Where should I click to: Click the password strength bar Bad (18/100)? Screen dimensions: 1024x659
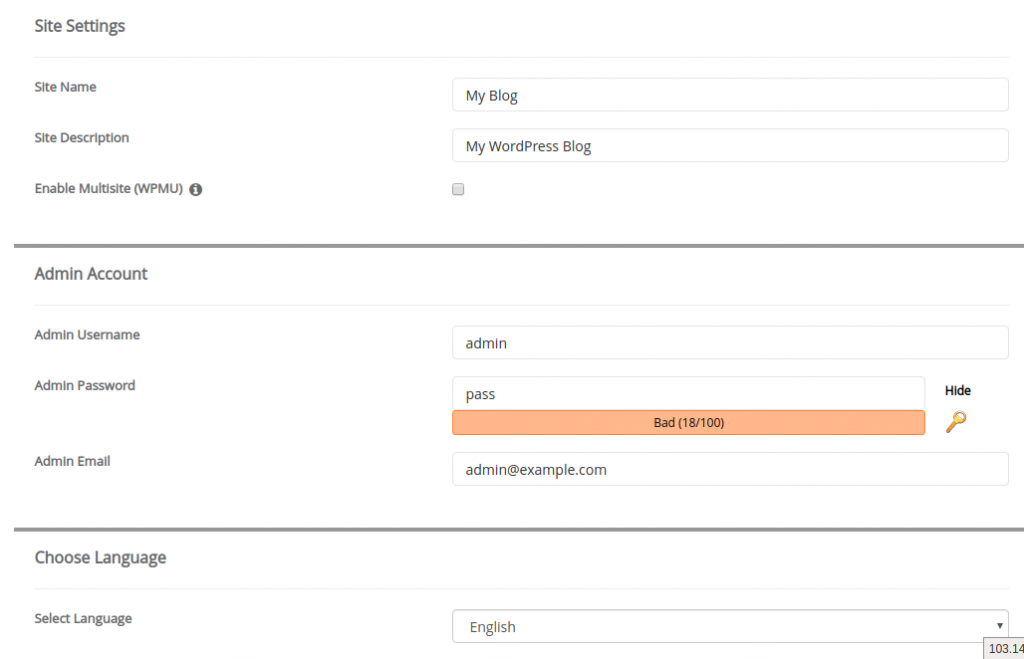coord(688,423)
